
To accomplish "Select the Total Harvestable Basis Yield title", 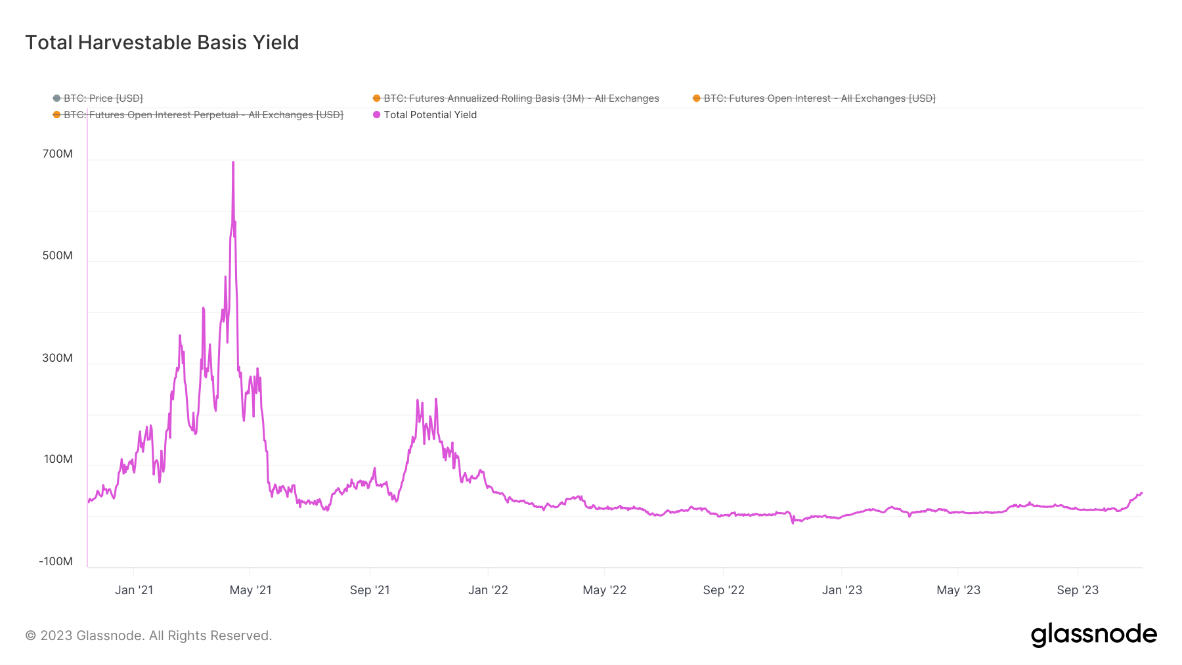I will point(160,42).
